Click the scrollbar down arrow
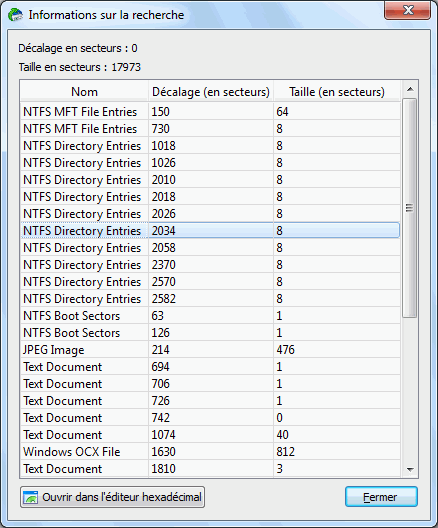This screenshot has height=528, width=438. [x=410, y=469]
